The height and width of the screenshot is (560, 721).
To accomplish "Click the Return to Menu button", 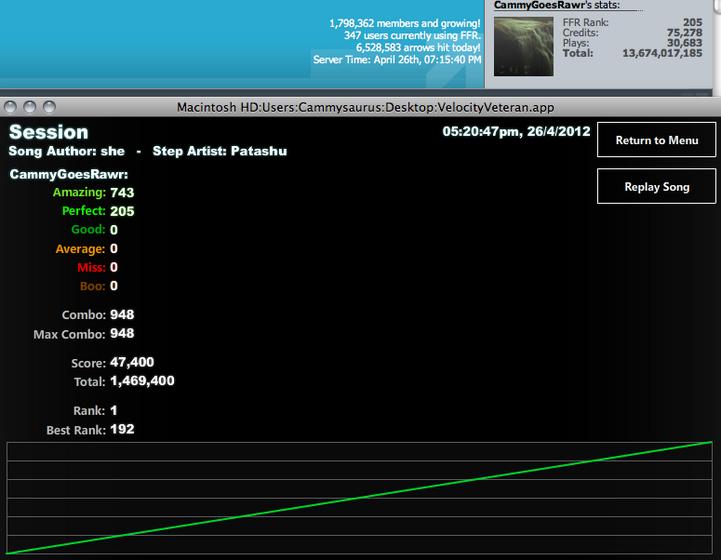I will tap(656, 140).
